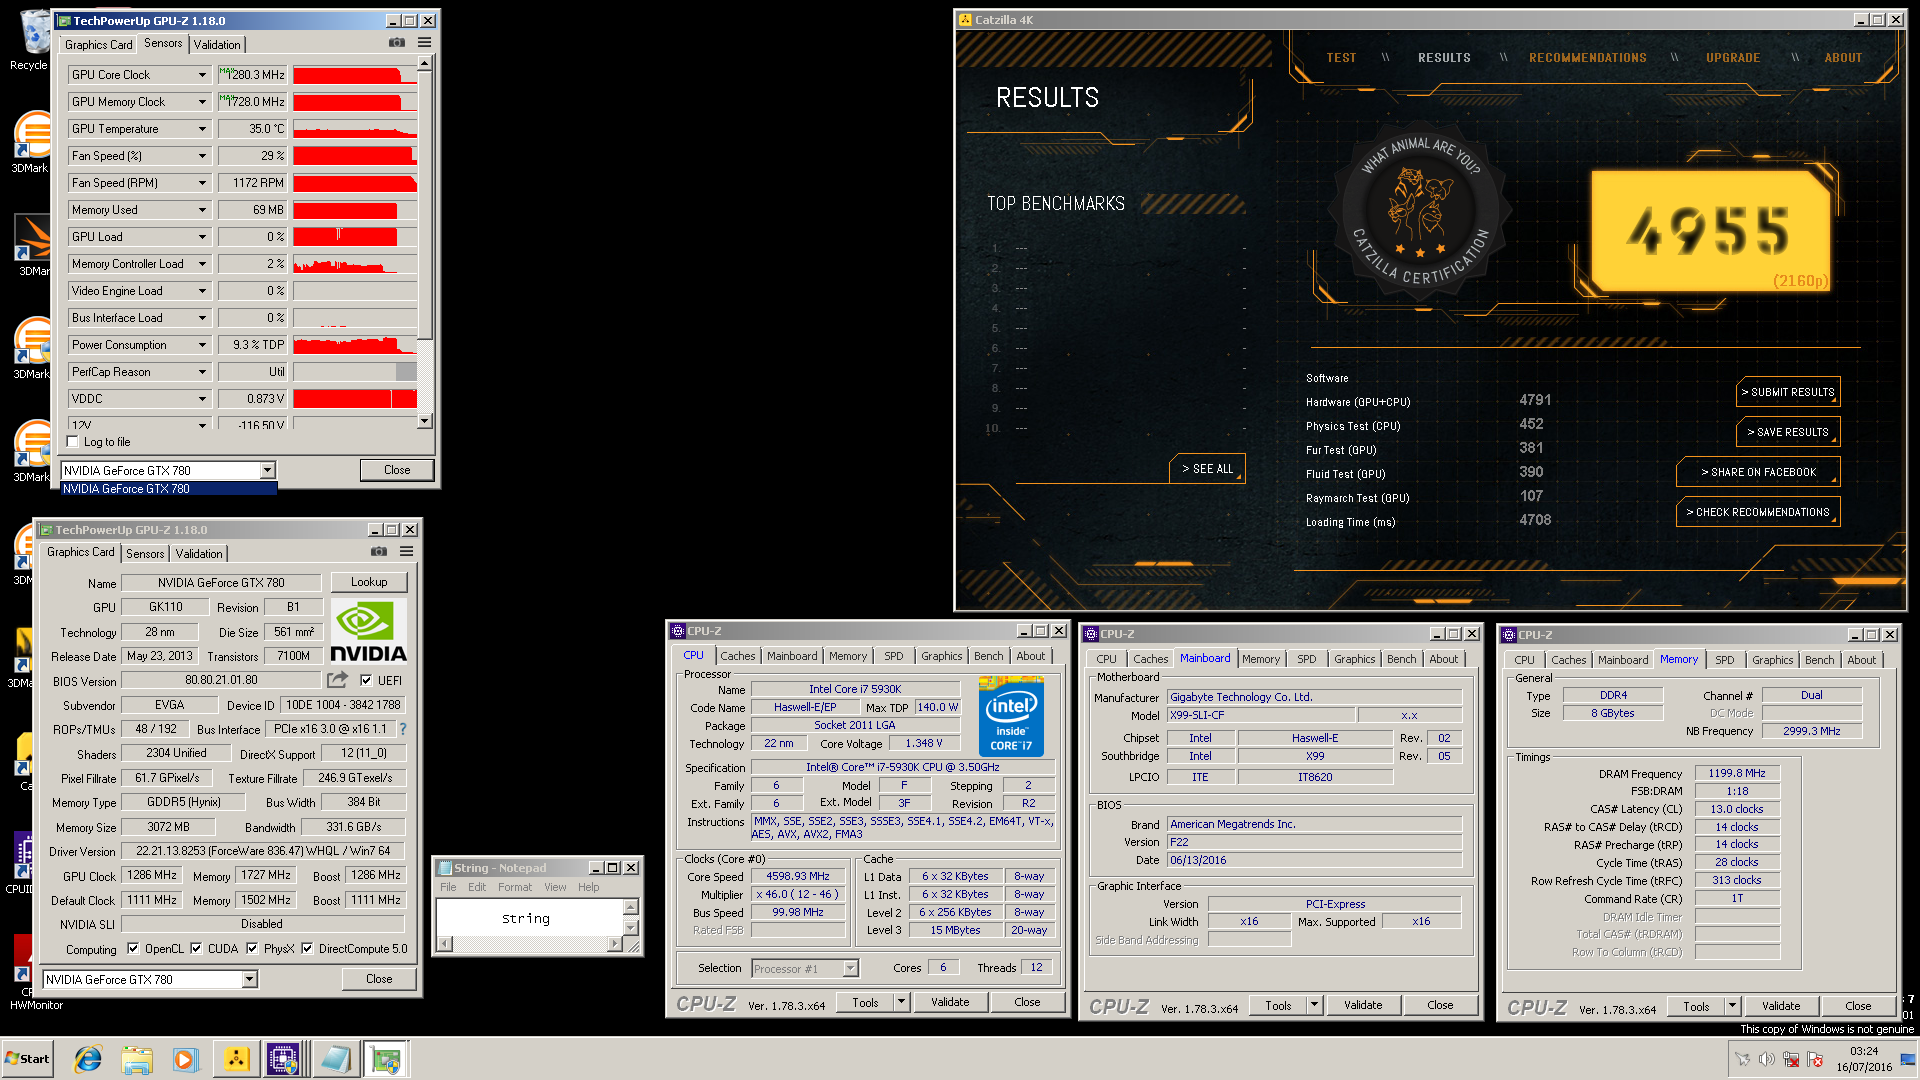Click GPU-Z Sensors scrollbar thumb
1920x1080 pixels.
click(x=424, y=204)
